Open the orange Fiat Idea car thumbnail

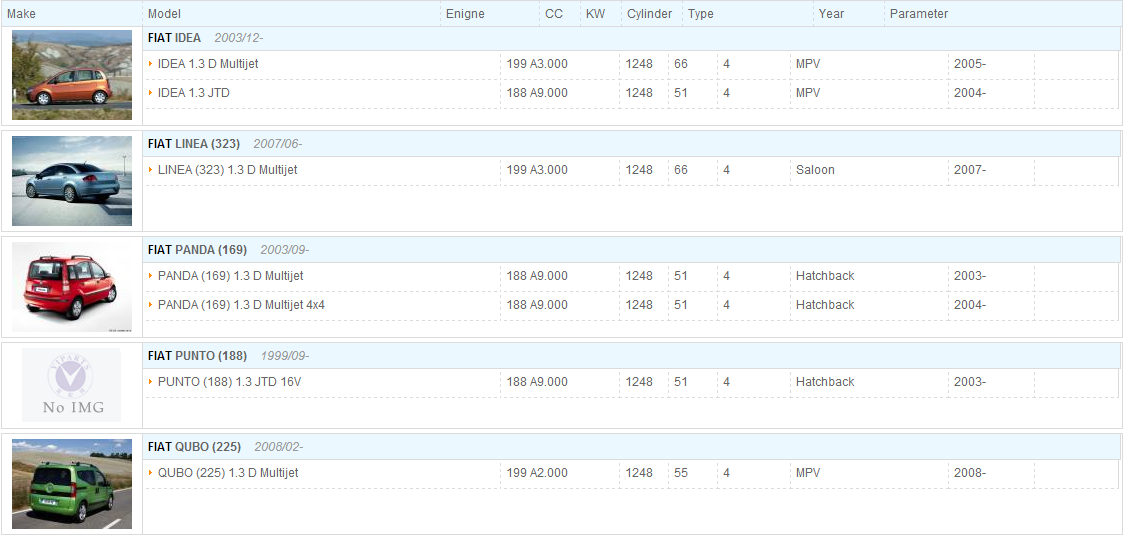(72, 75)
